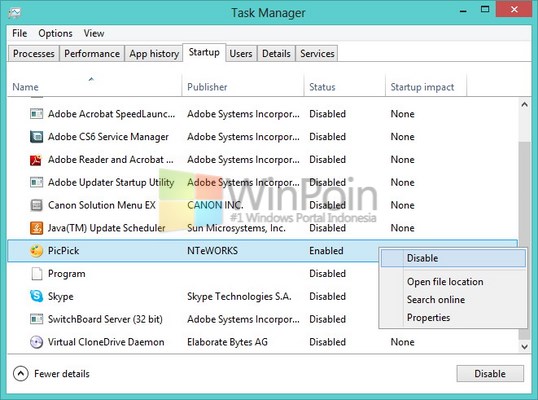Click the Adobe CS6 Service Manager icon
This screenshot has height=400, width=538.
(x=36, y=137)
